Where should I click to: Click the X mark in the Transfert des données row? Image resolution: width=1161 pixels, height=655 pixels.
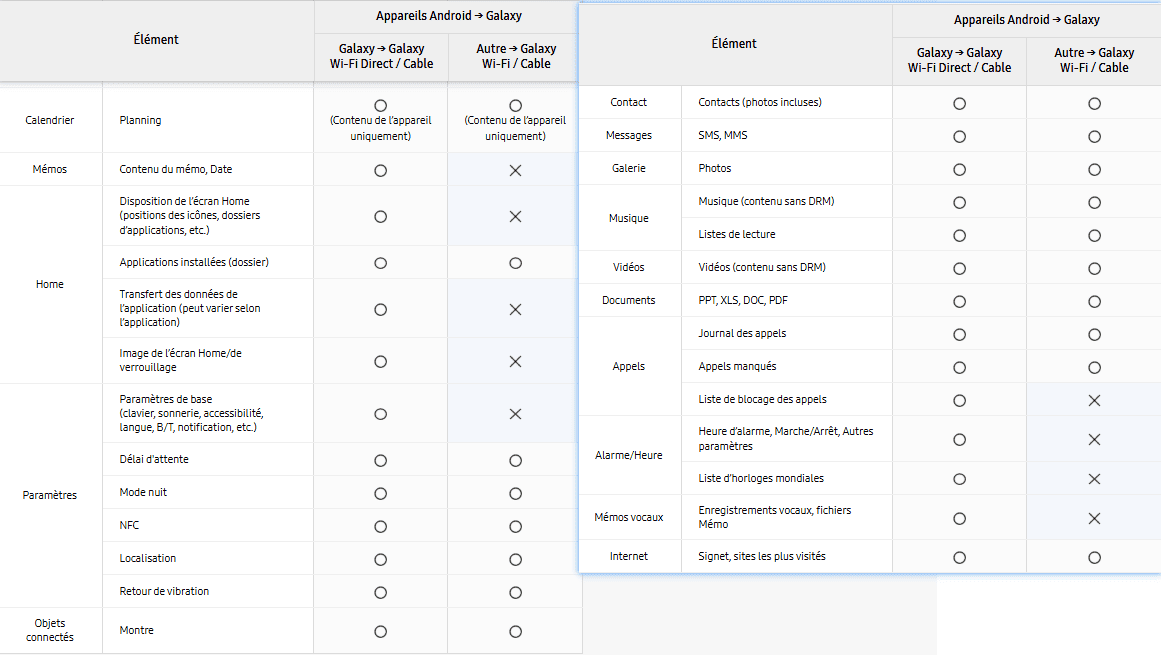pos(515,309)
